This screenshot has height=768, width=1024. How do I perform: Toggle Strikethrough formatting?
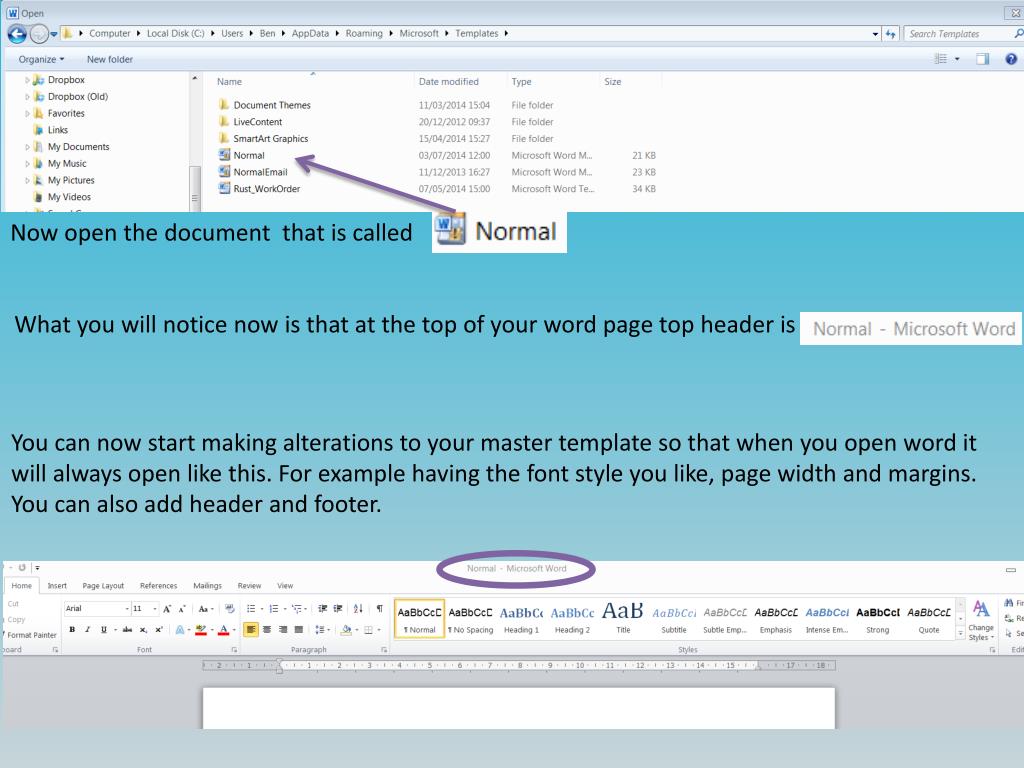127,630
